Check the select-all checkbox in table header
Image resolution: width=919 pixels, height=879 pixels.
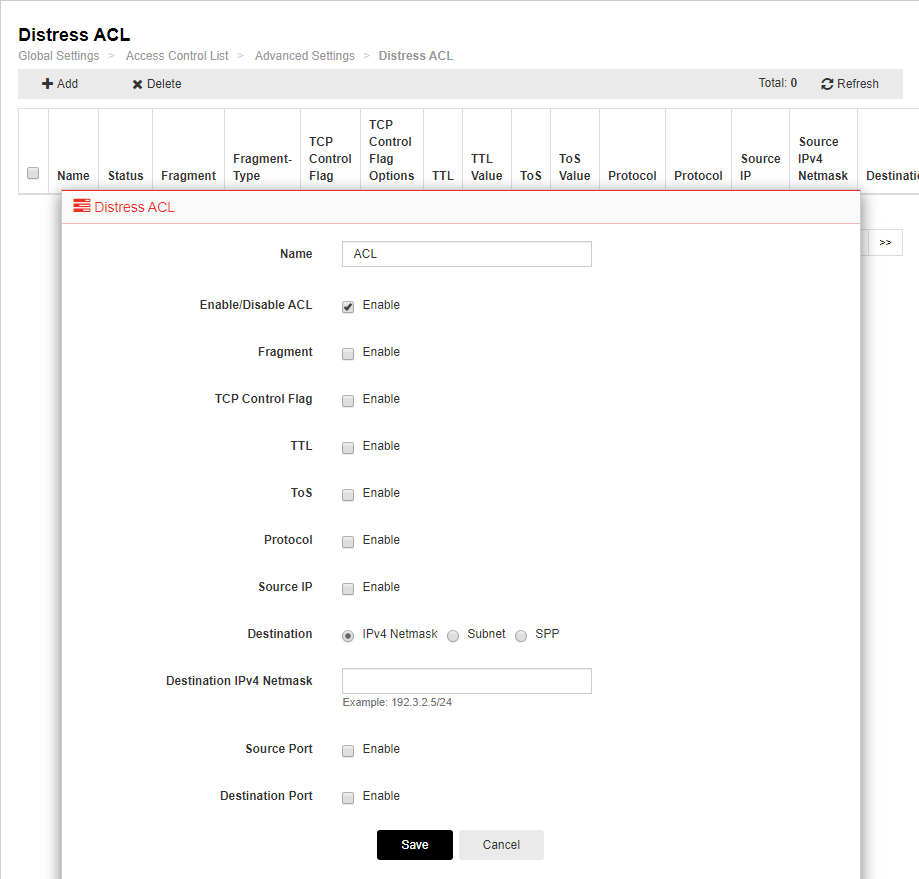pyautogui.click(x=32, y=172)
